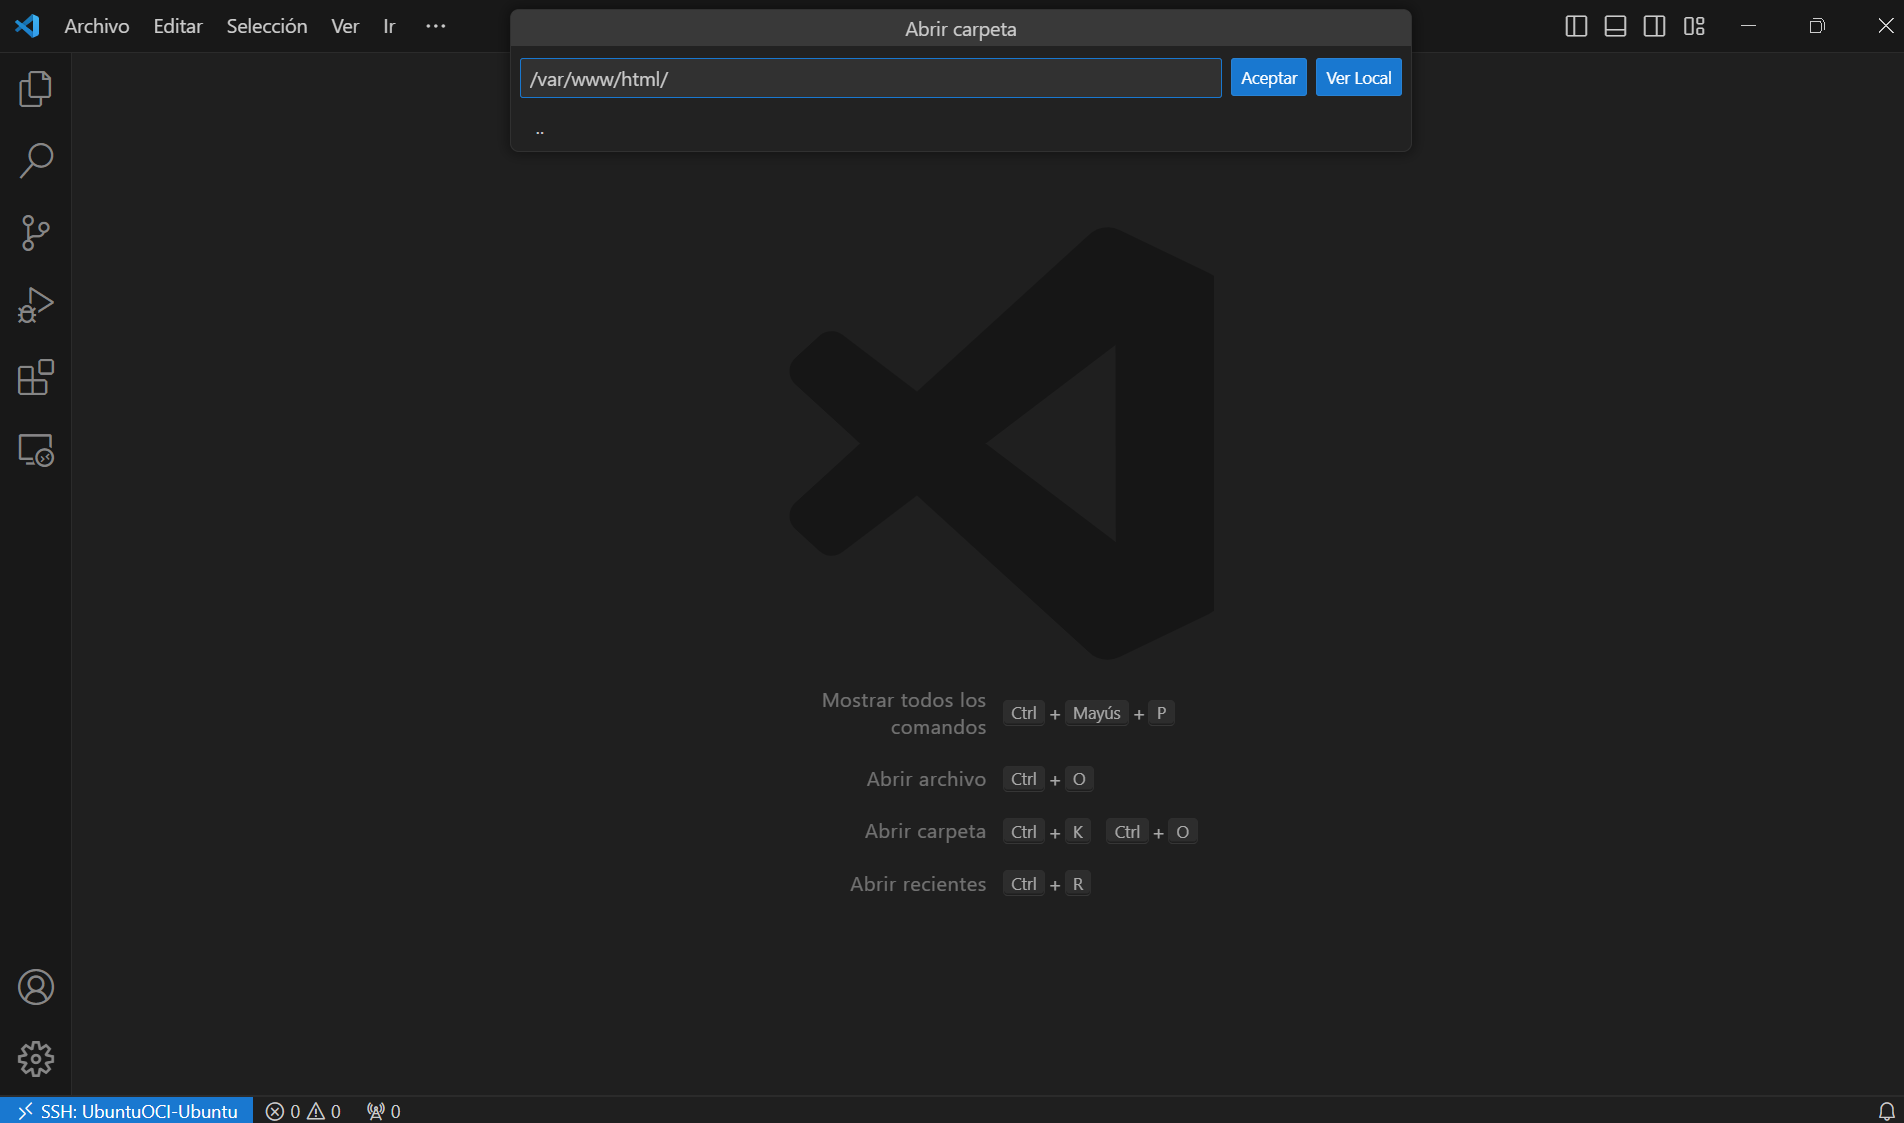Open the notifications bell in status bar
Viewport: 1904px width, 1123px height.
click(1886, 1111)
